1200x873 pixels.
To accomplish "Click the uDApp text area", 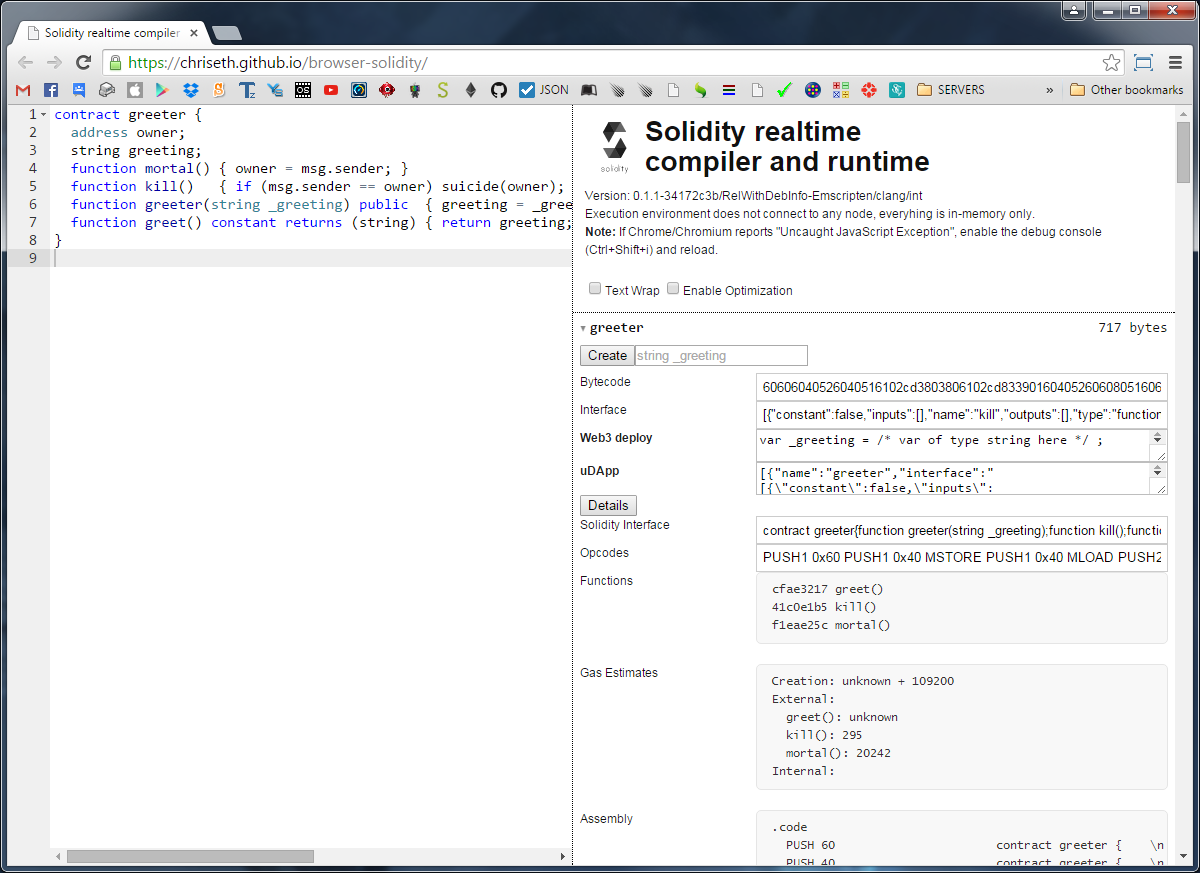I will [962, 478].
